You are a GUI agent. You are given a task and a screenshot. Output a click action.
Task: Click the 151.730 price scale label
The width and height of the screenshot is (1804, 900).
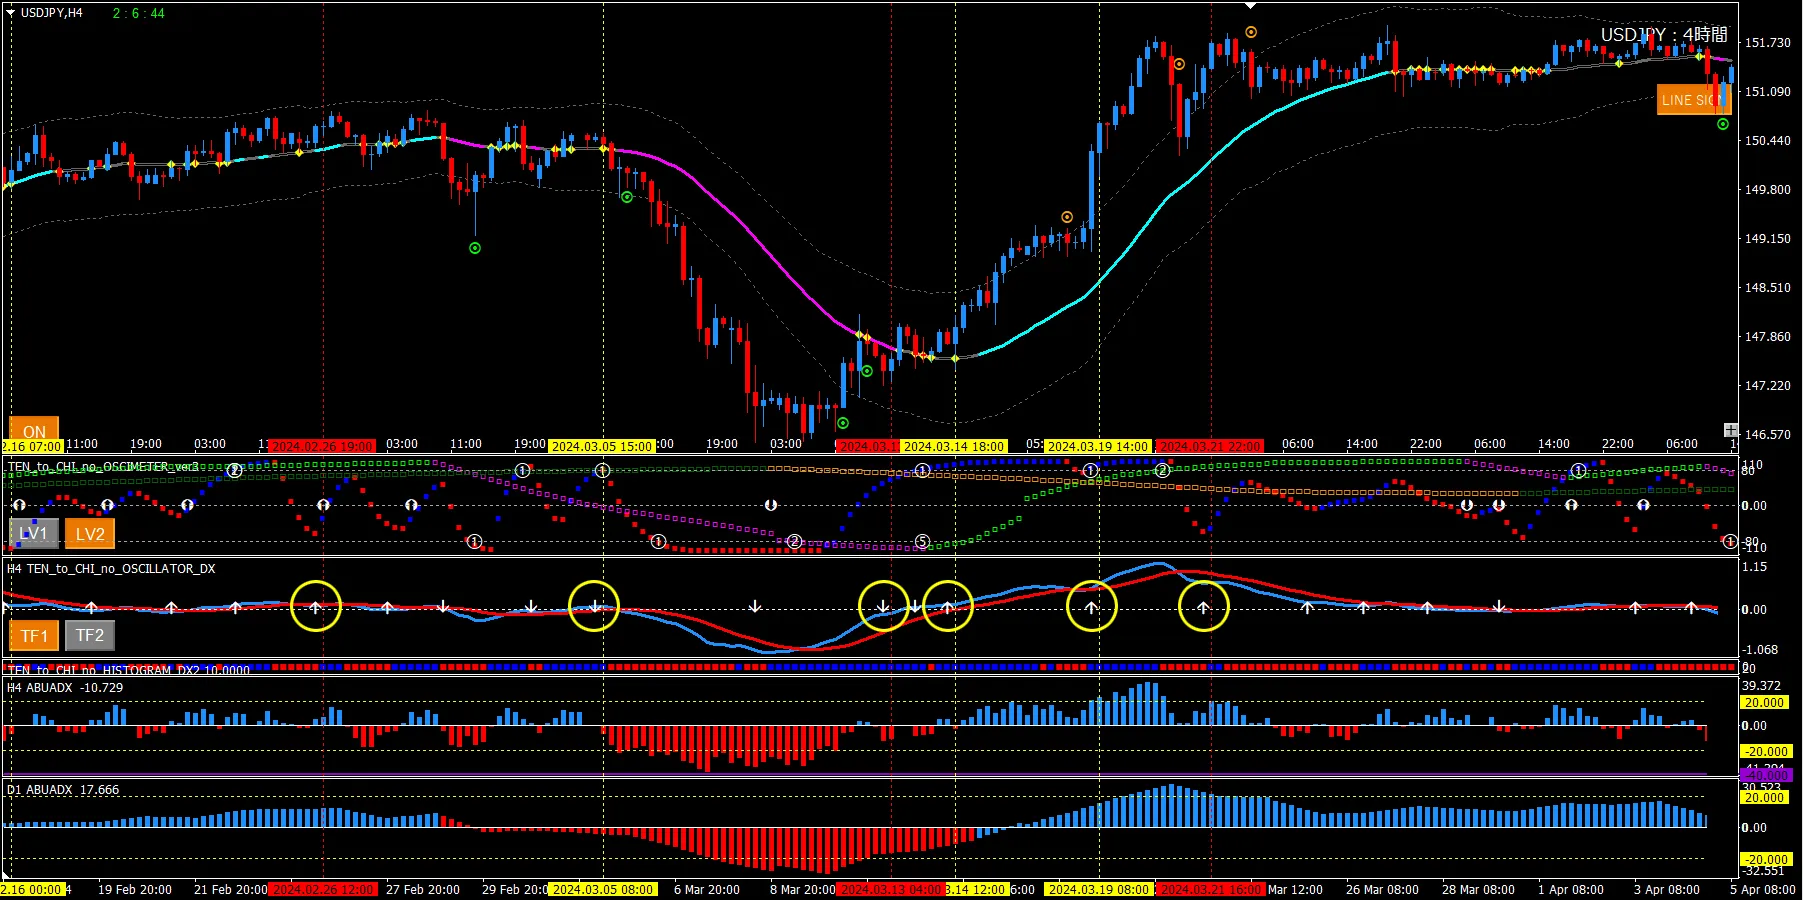[x=1768, y=43]
